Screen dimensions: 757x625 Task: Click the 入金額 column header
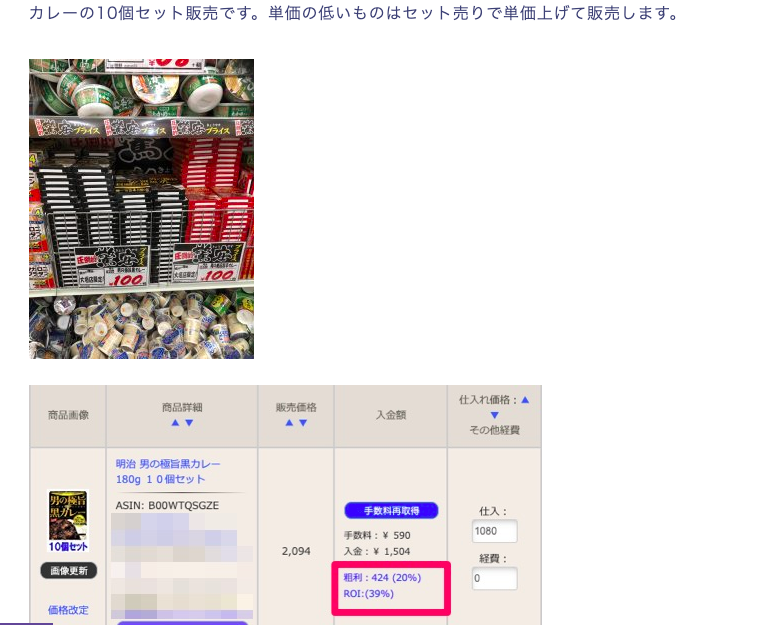click(392, 414)
